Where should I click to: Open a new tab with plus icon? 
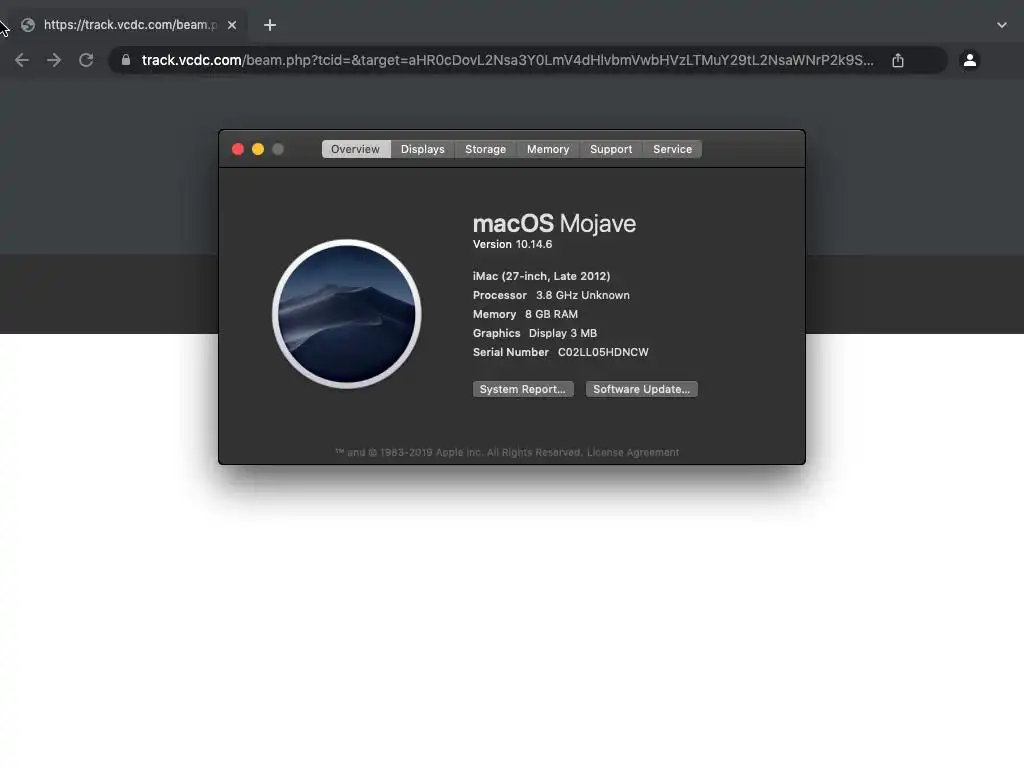270,25
